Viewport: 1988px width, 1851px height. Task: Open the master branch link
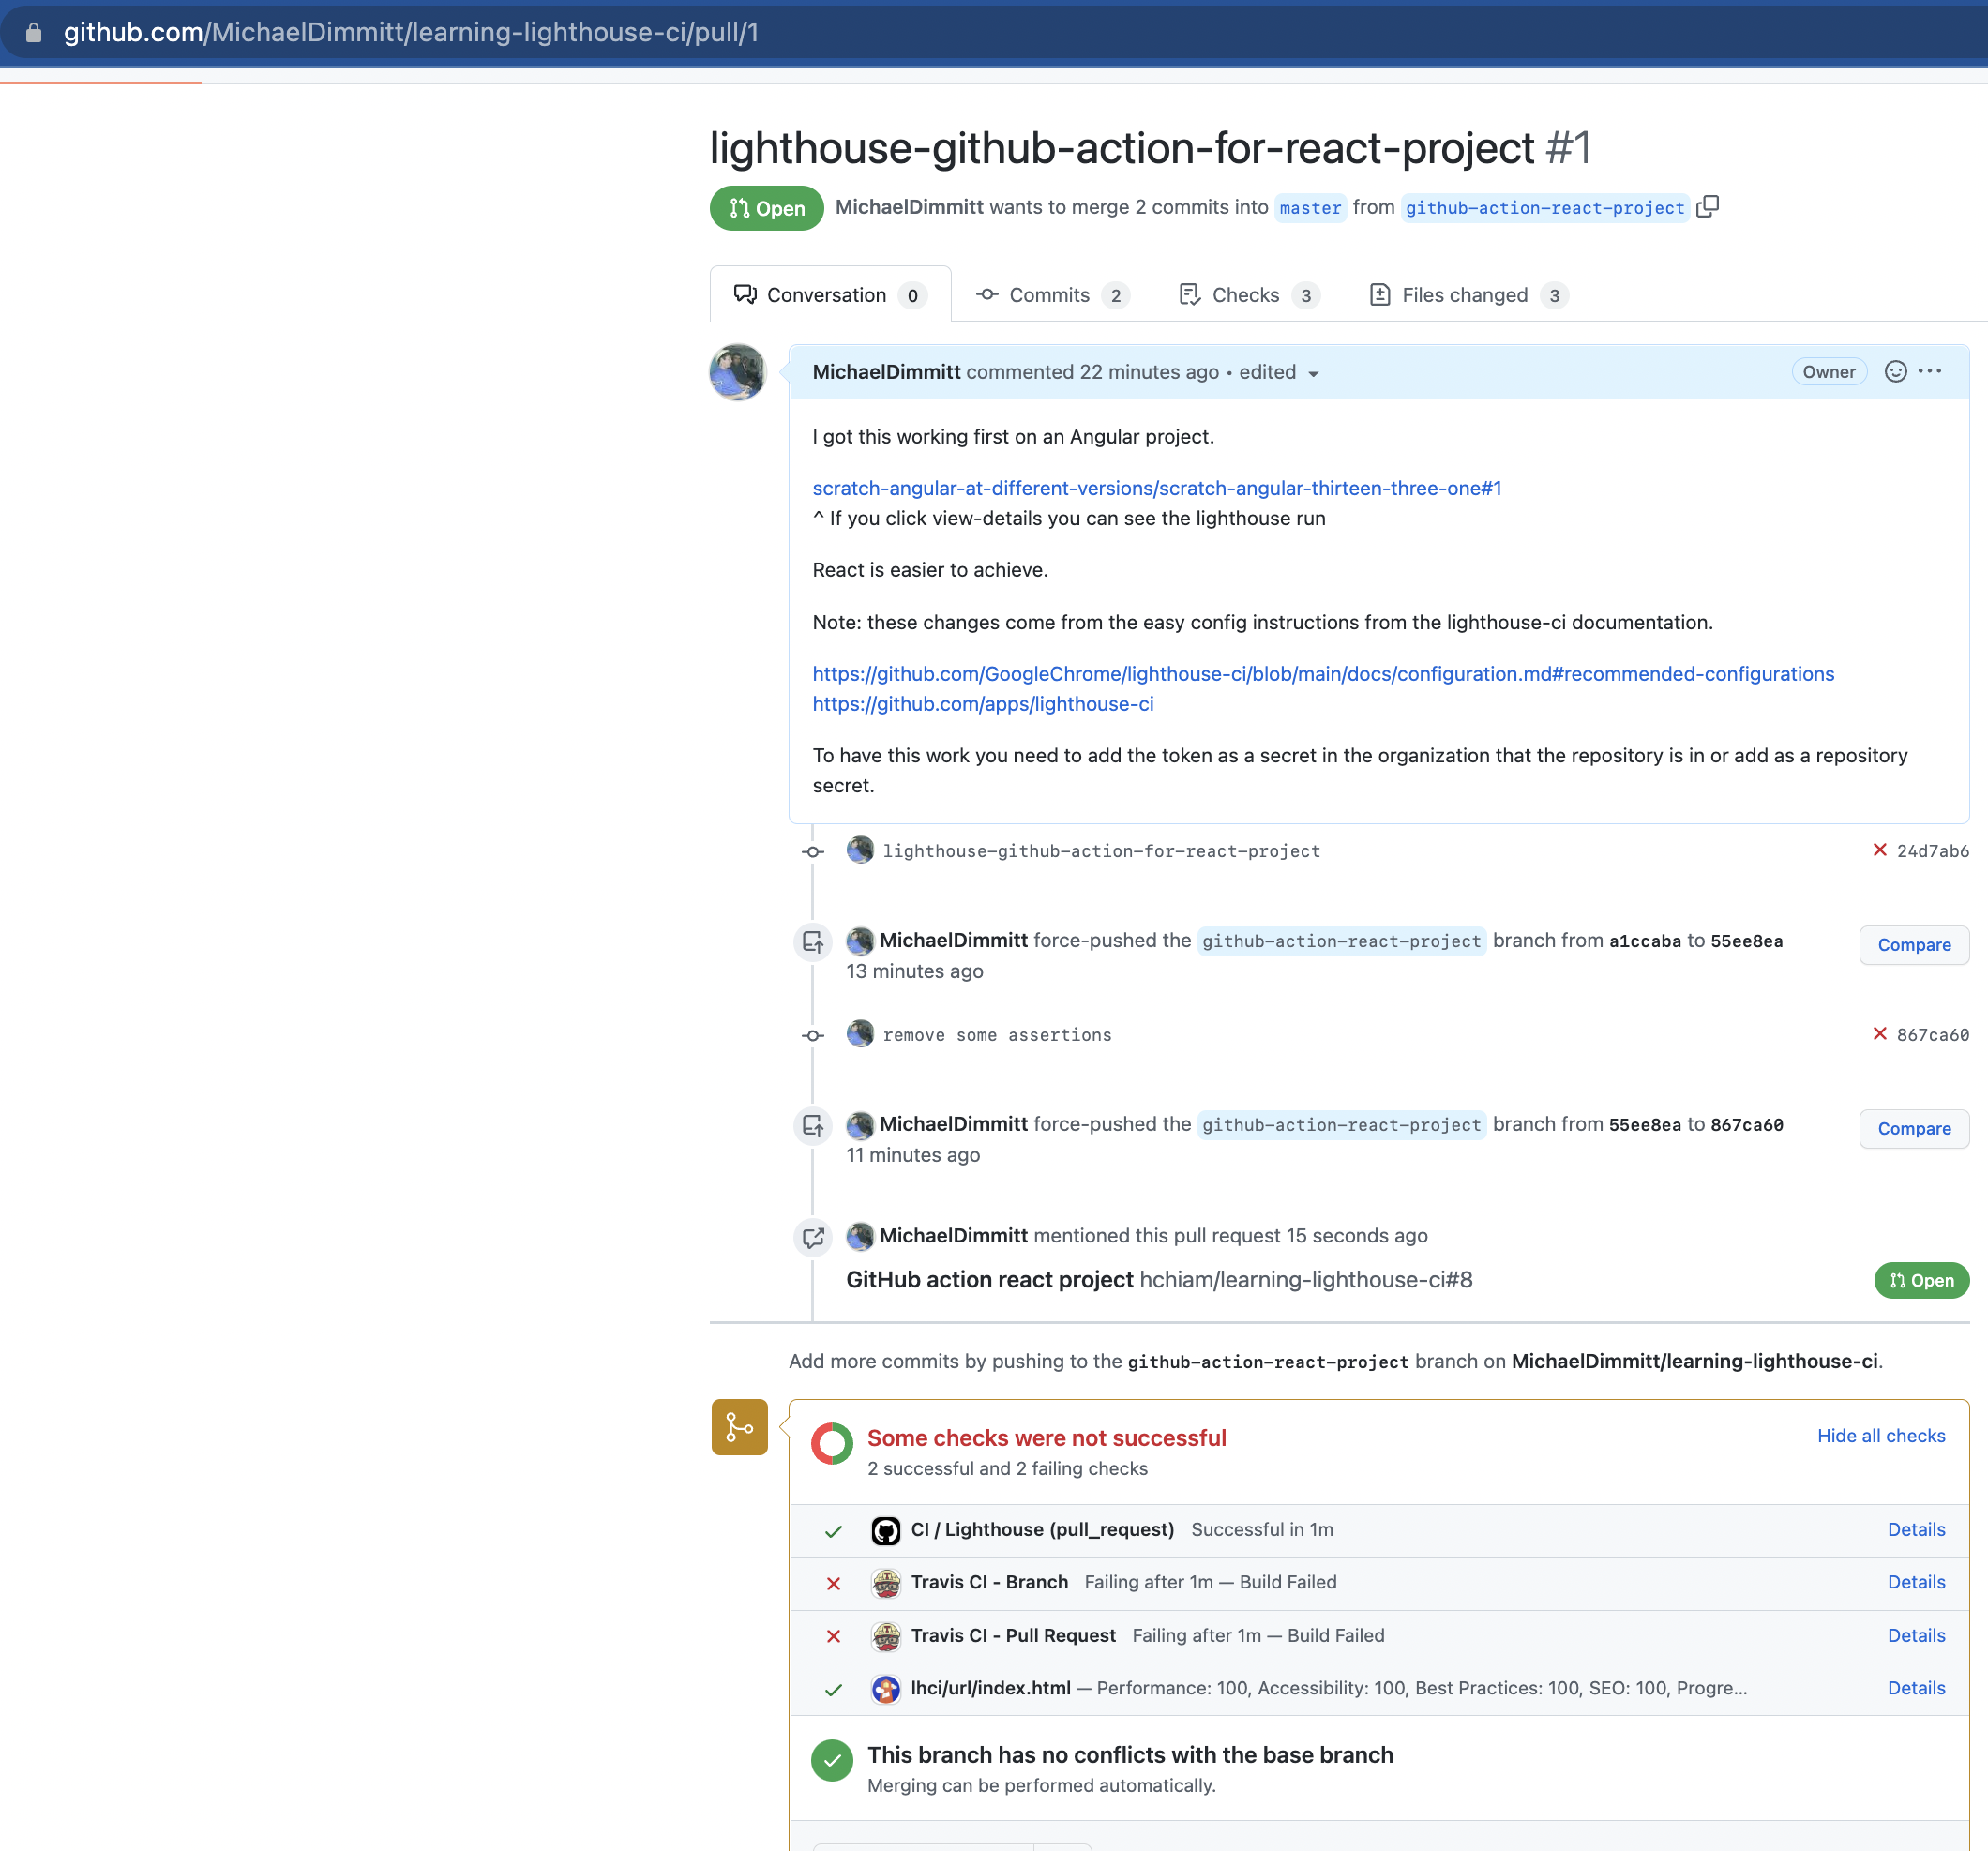click(1310, 207)
